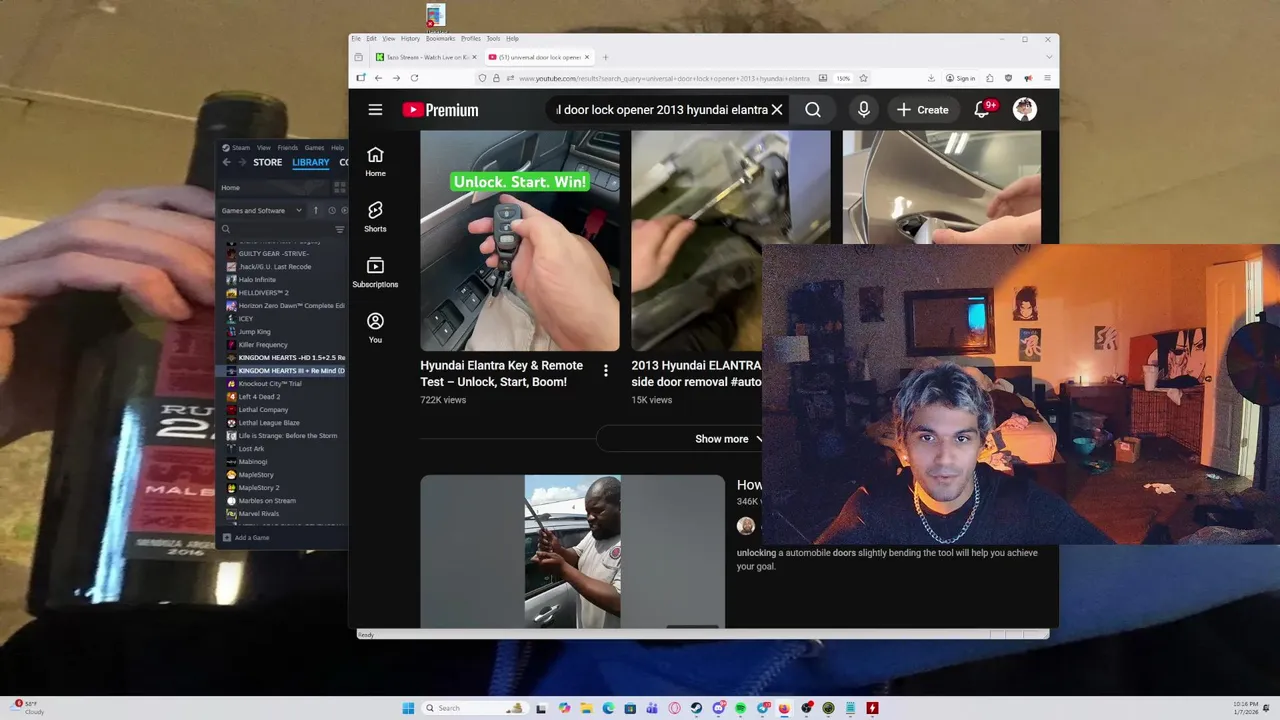The width and height of the screenshot is (1280, 720).
Task: Open Spotify from the Windows taskbar
Action: 740,708
